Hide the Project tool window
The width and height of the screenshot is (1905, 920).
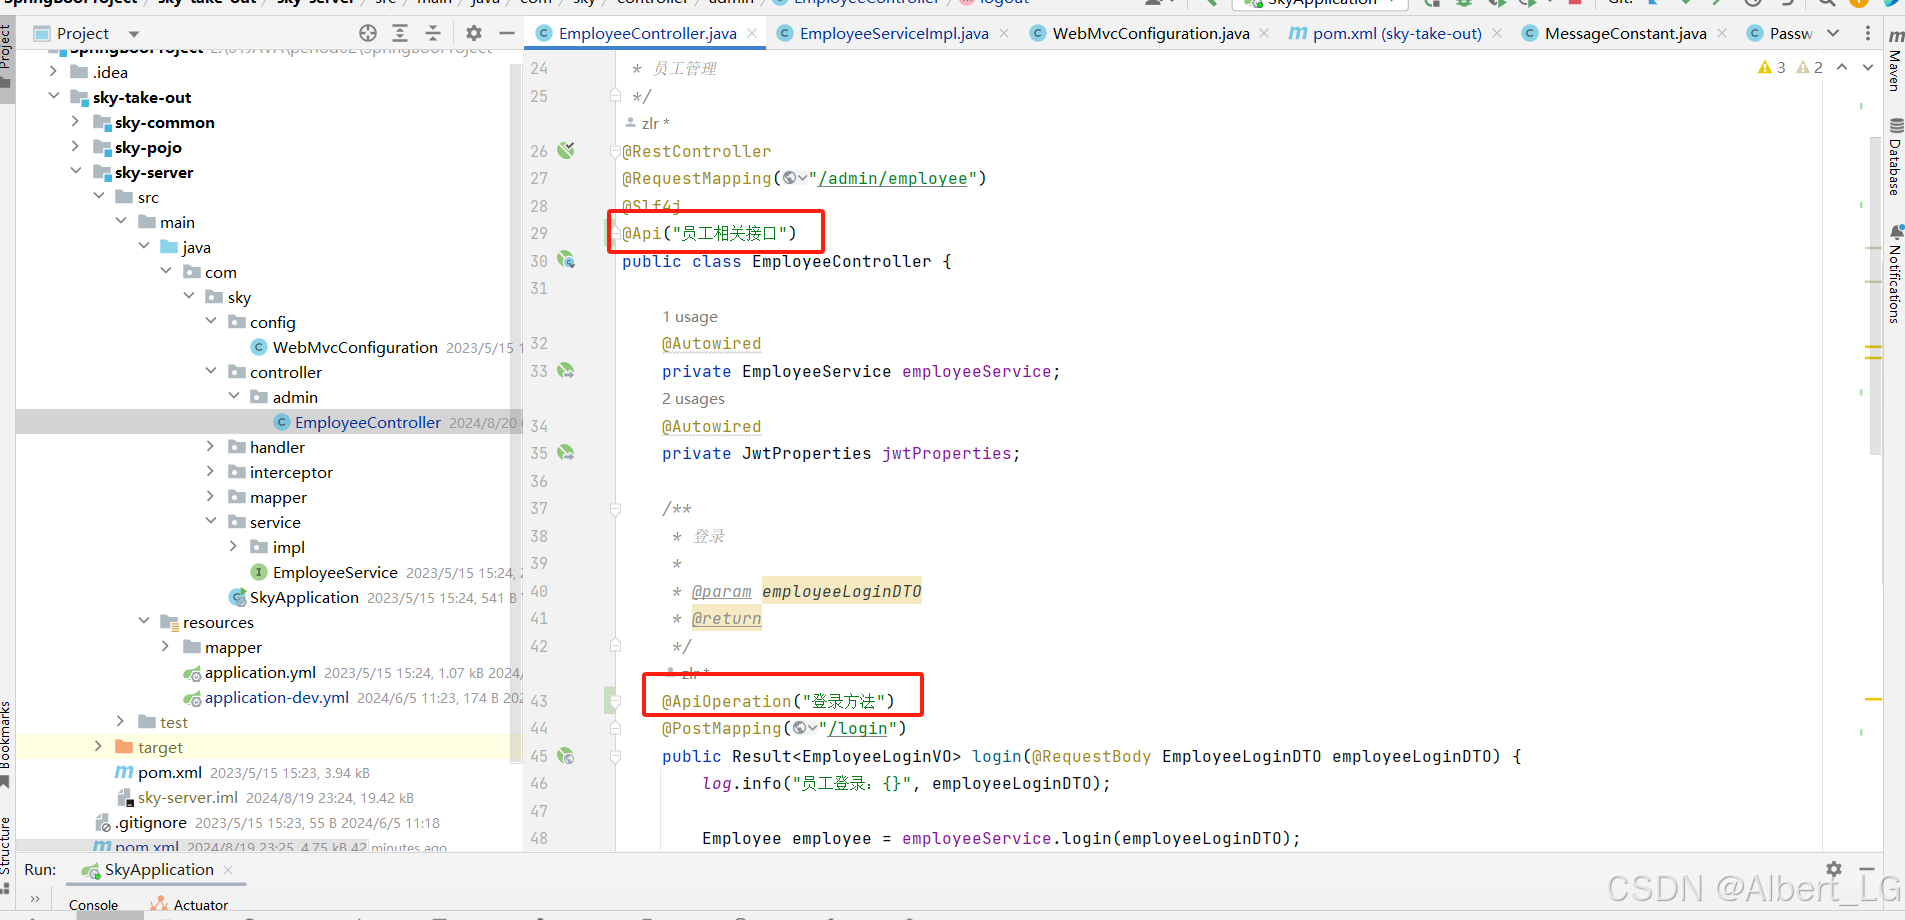[x=507, y=33]
